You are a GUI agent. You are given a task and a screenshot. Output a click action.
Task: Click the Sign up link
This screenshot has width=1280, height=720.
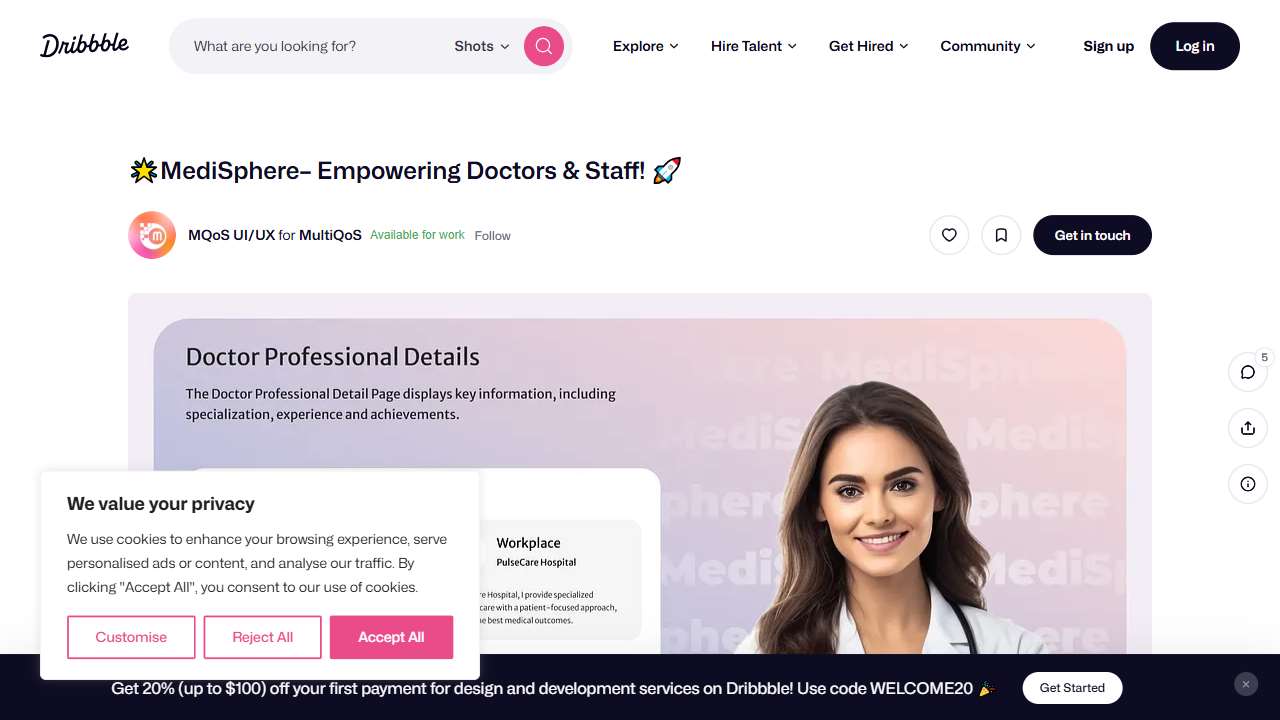tap(1108, 46)
